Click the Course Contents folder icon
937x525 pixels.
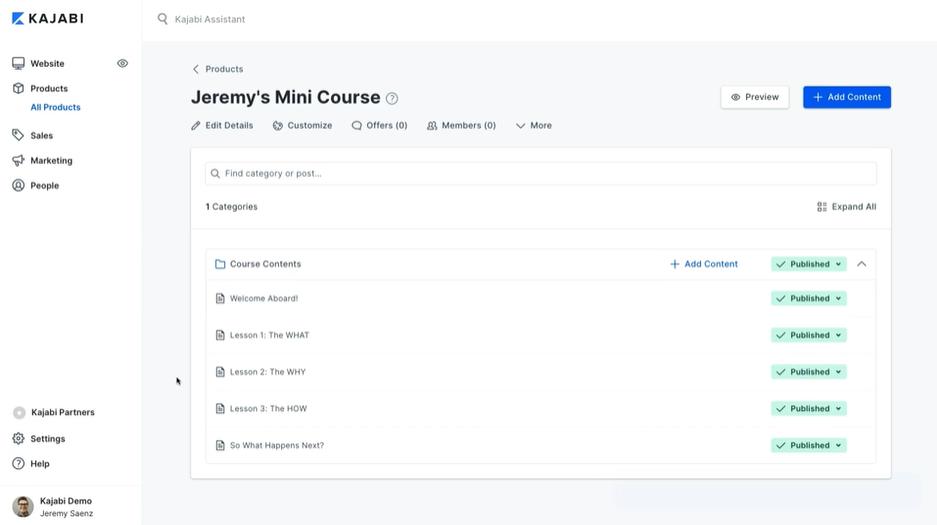[220, 264]
